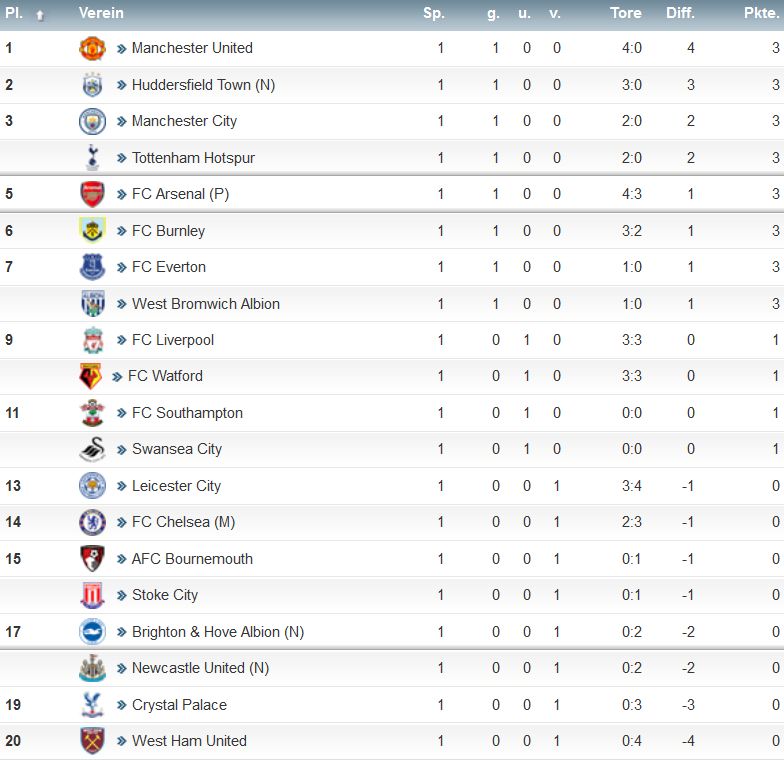Click the Tore column header
This screenshot has height=760, width=784.
point(626,13)
